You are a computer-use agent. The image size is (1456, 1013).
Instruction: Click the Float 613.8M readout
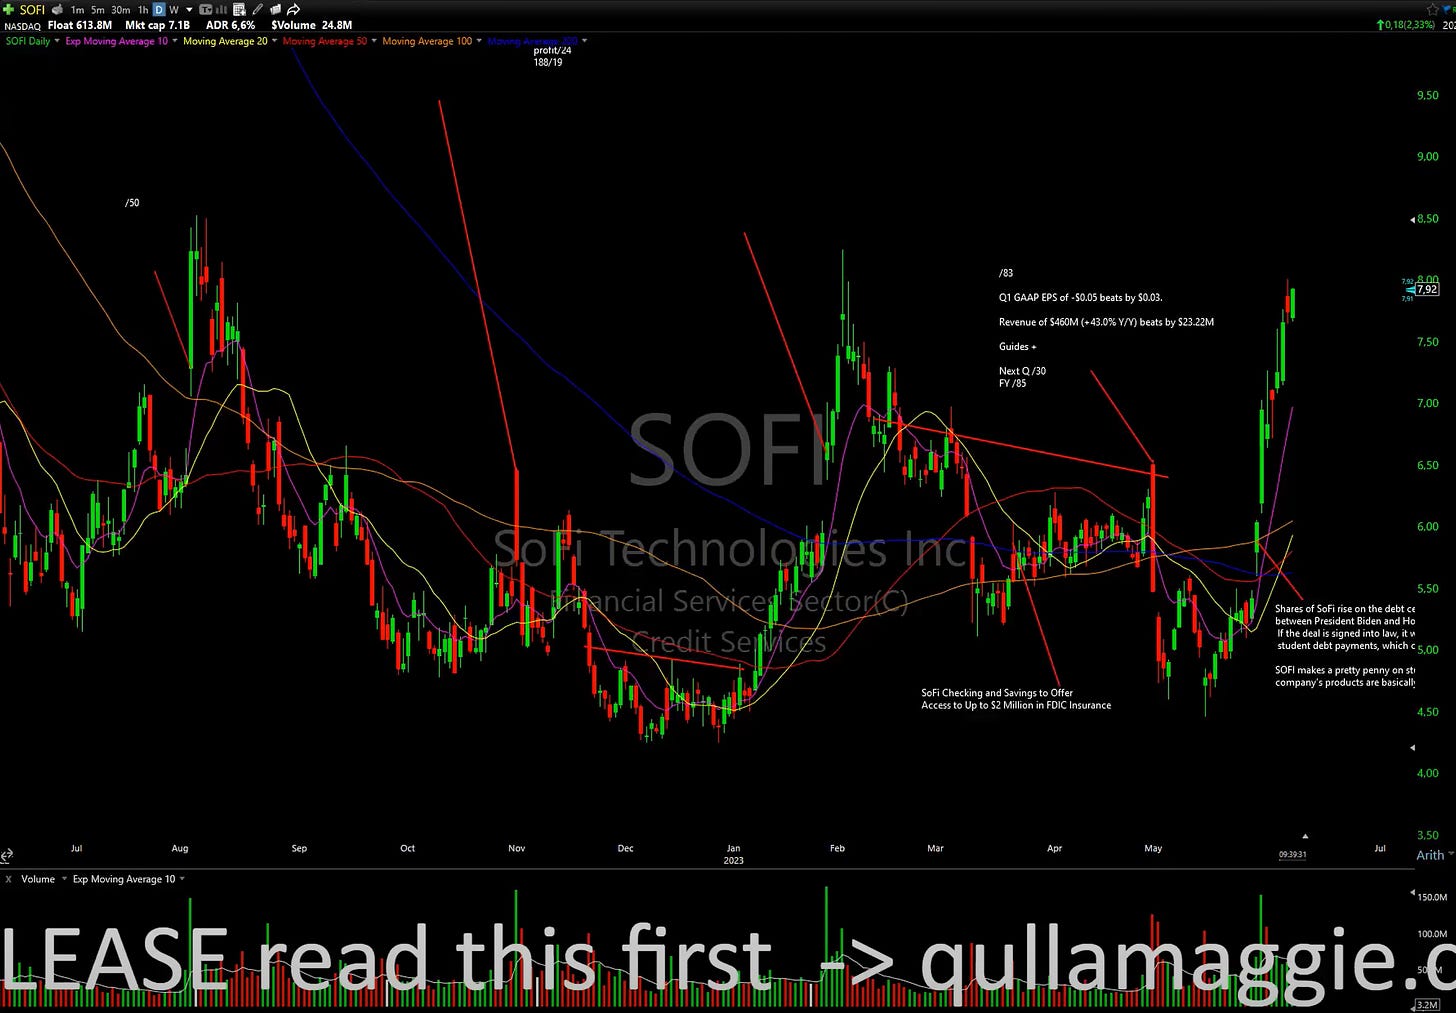[x=80, y=25]
